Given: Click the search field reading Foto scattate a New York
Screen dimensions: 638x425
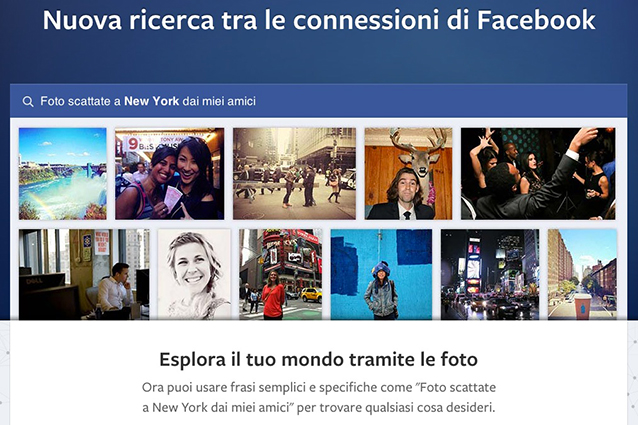Looking at the screenshot, I should pos(318,101).
